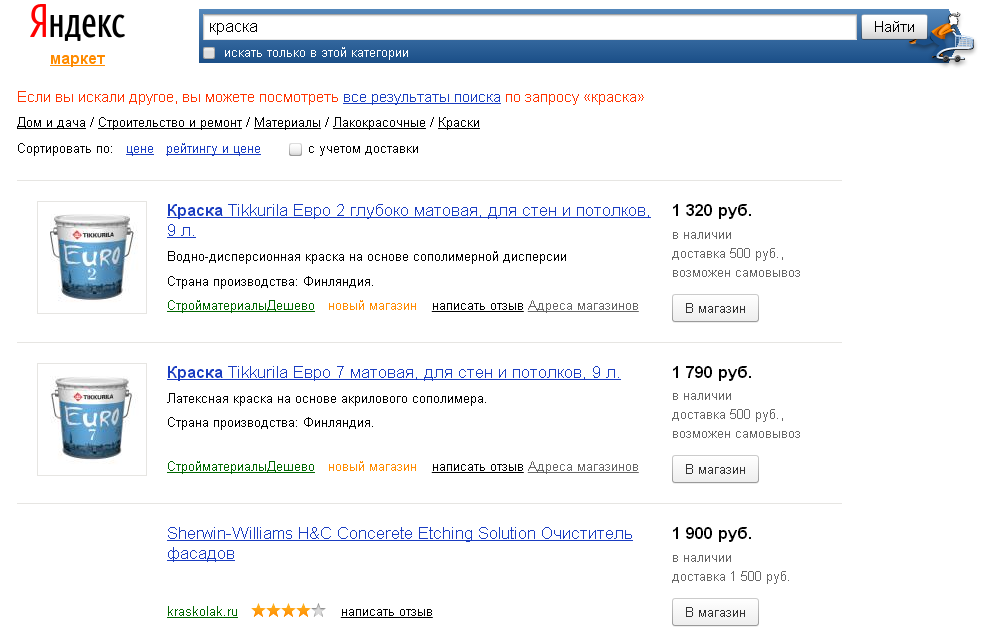The image size is (984, 644).
Task: Select the 1 790 руб. price text
Action: pos(712,372)
